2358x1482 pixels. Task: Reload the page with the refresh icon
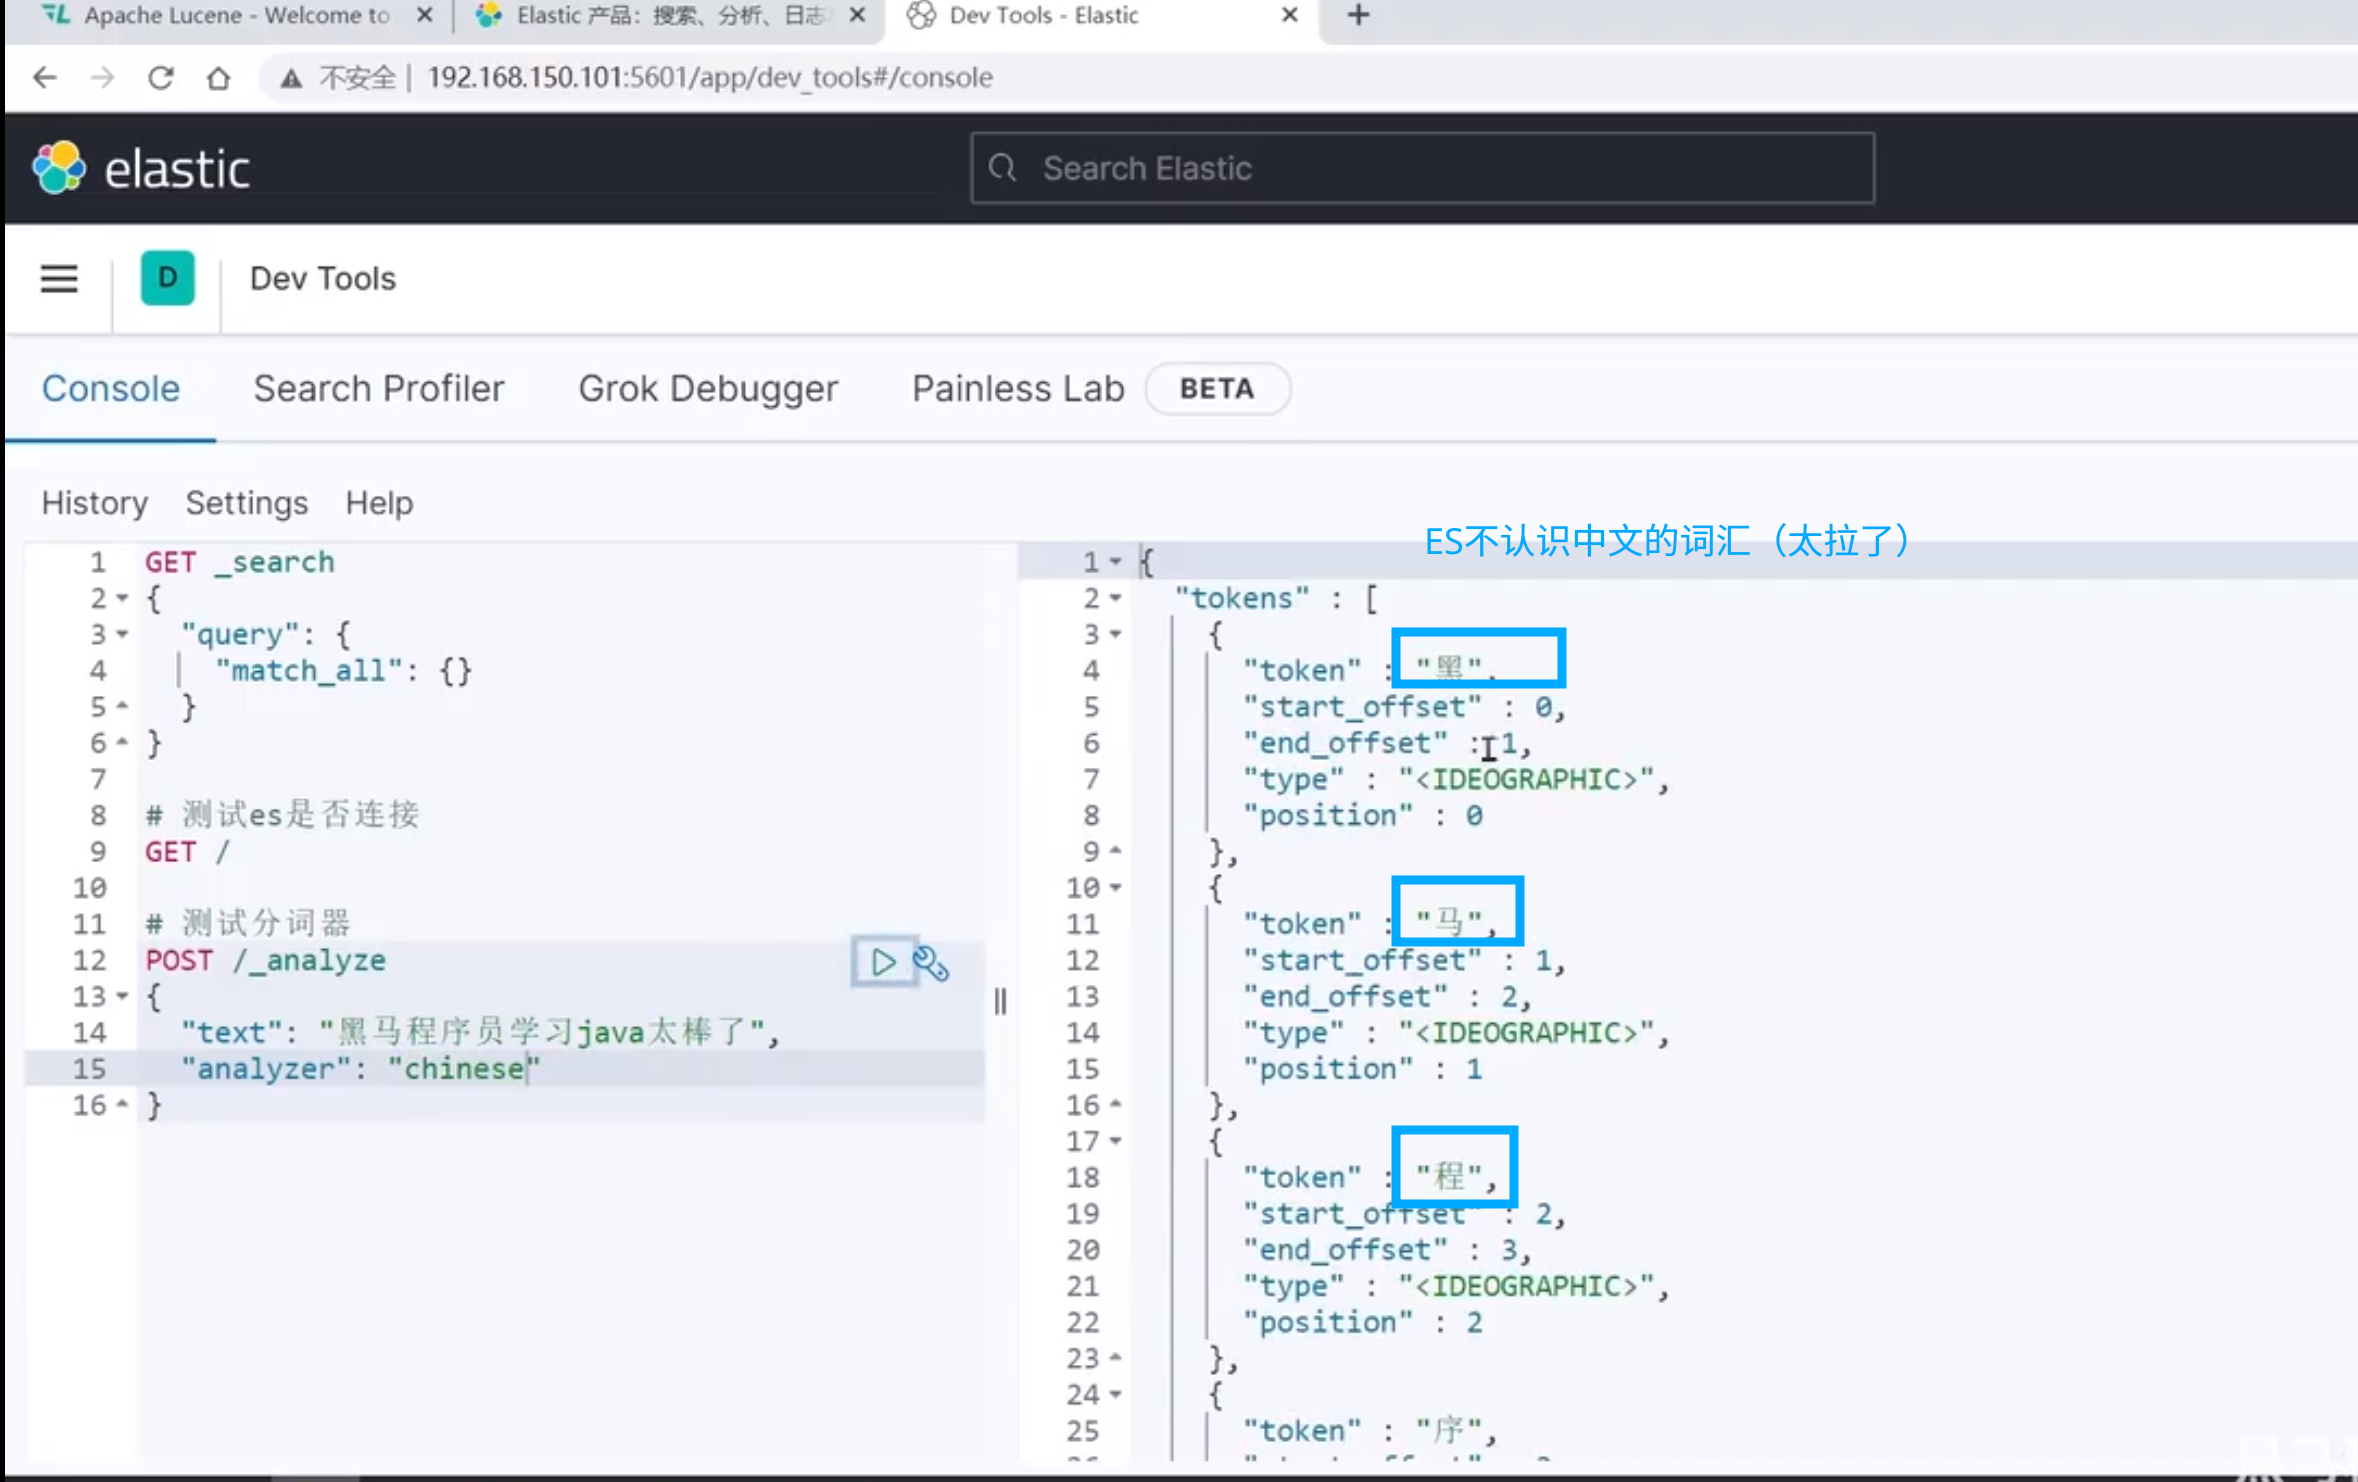pos(160,77)
